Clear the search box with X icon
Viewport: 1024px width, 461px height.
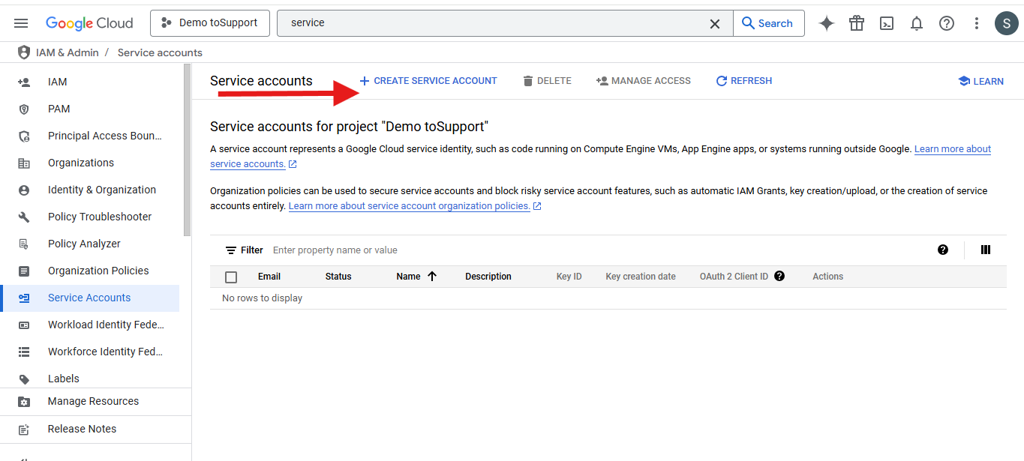tap(715, 23)
